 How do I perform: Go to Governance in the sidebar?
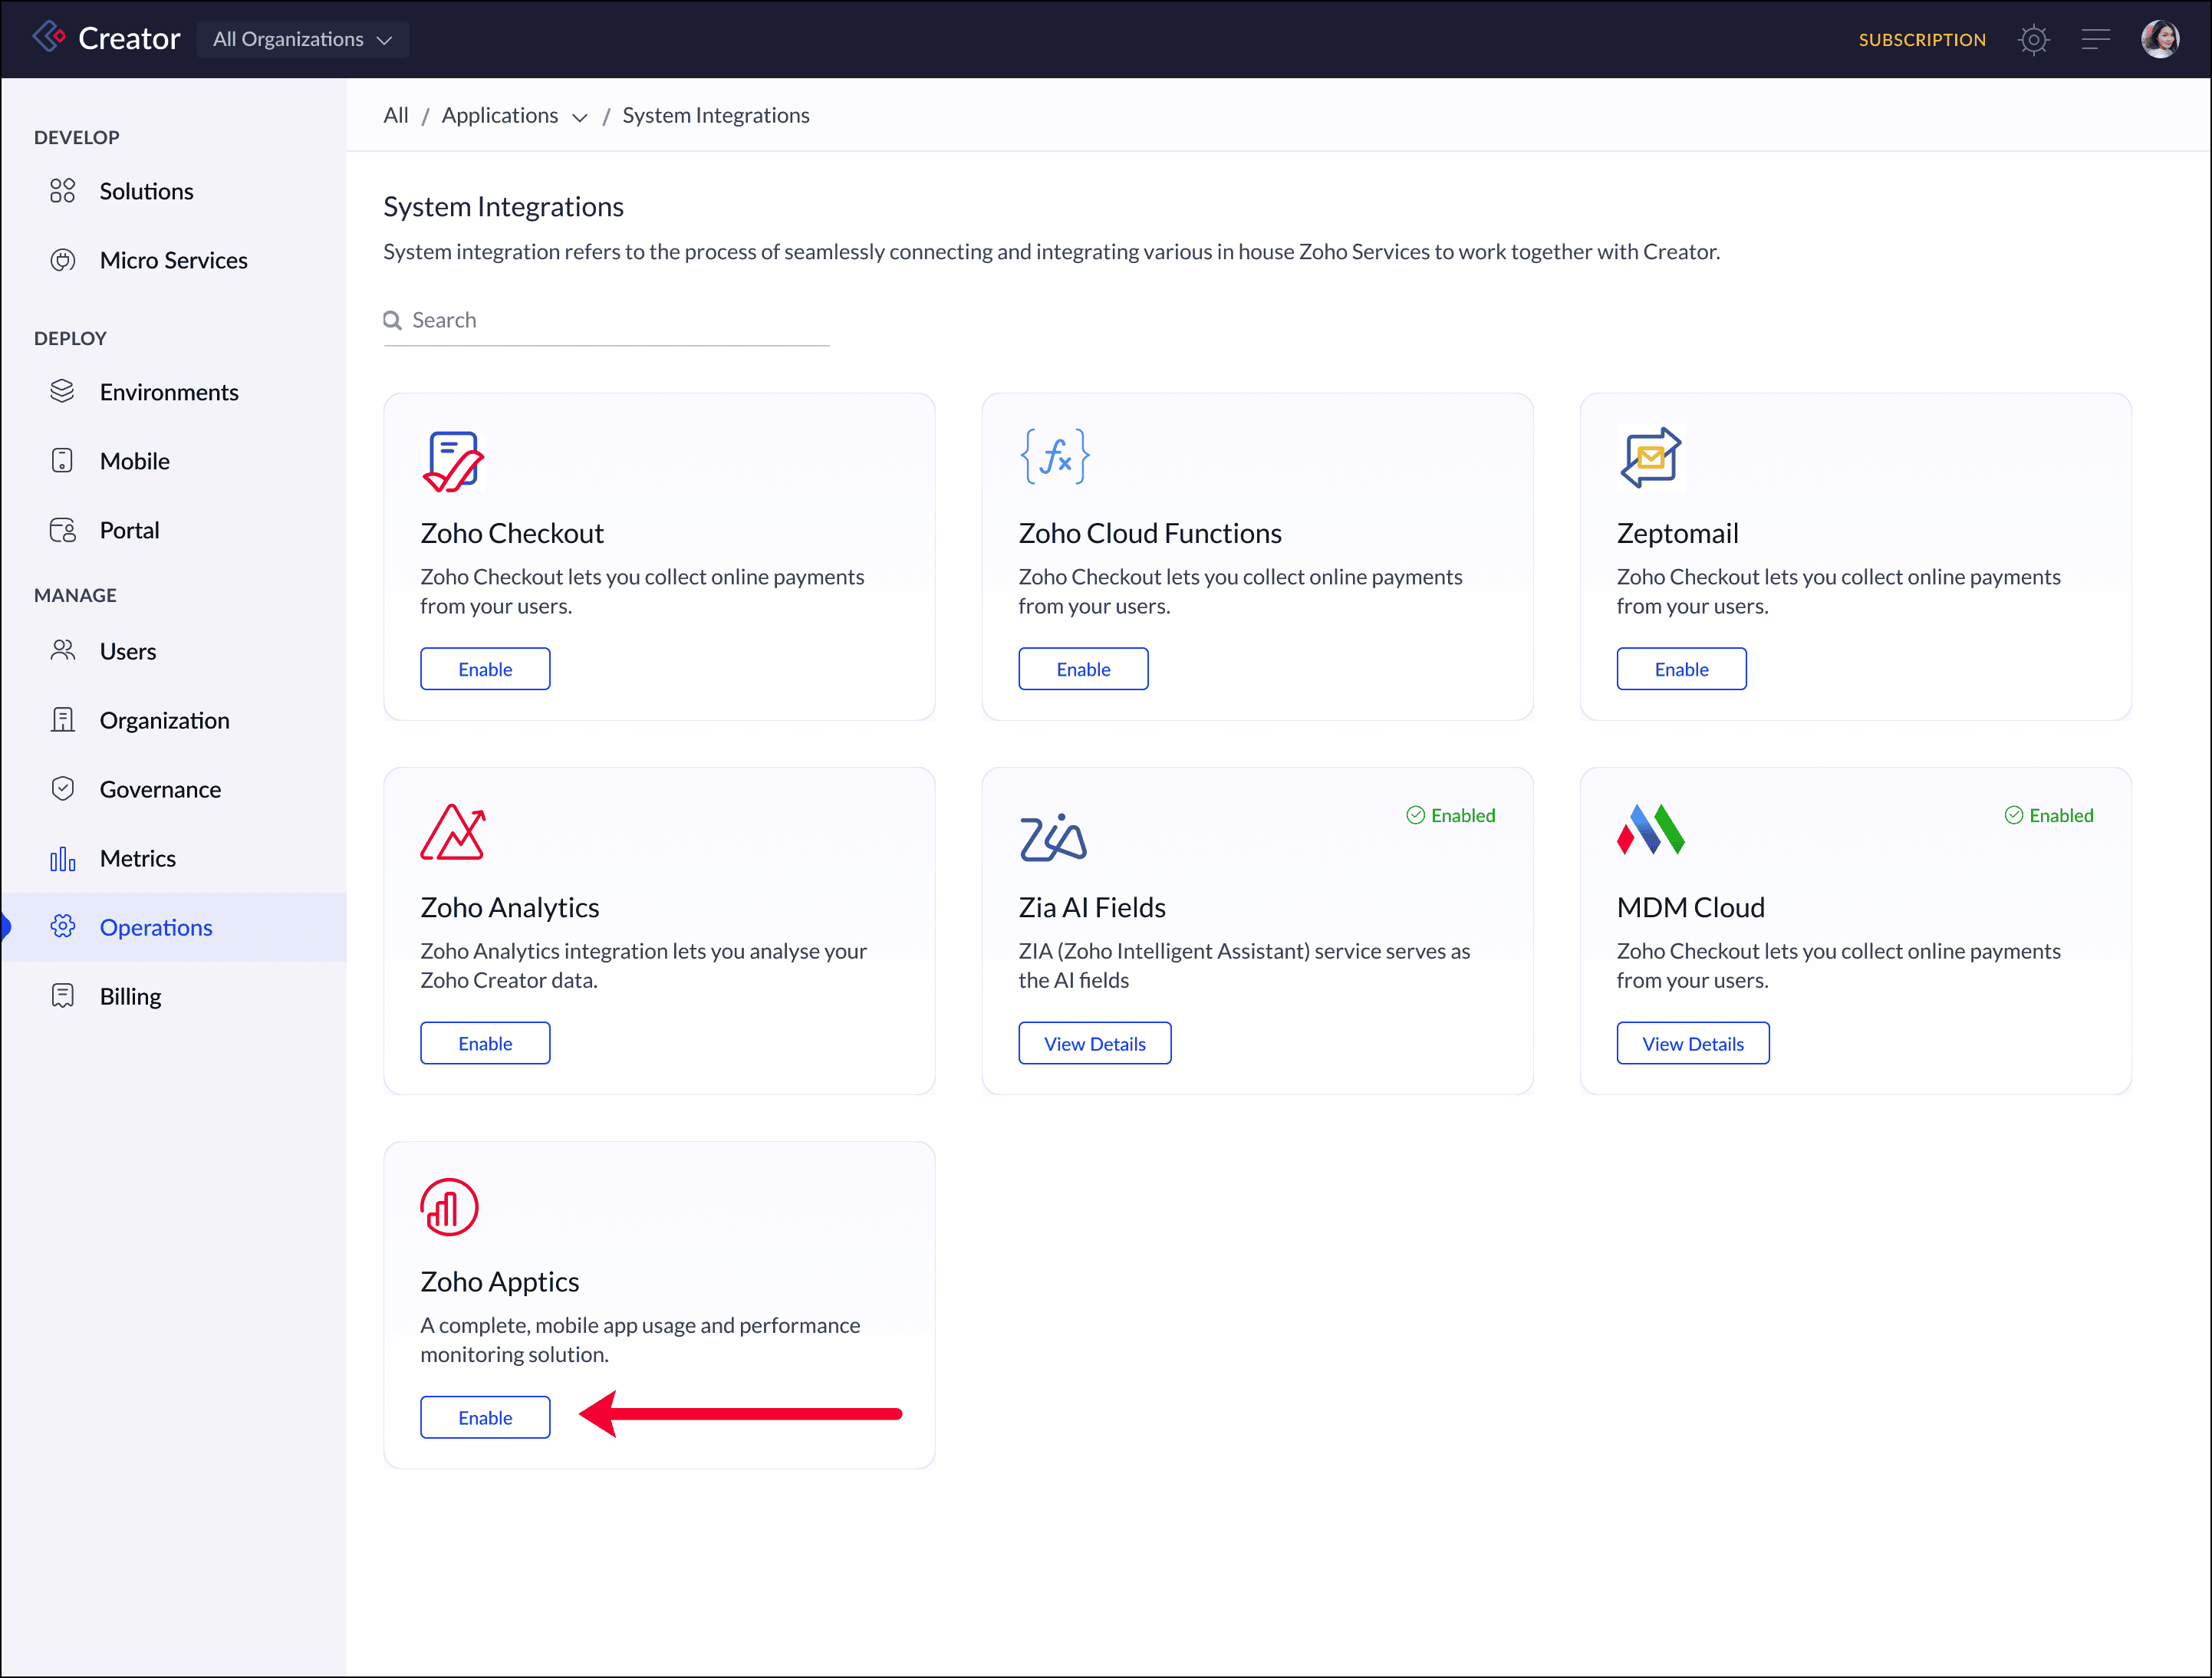pyautogui.click(x=160, y=789)
